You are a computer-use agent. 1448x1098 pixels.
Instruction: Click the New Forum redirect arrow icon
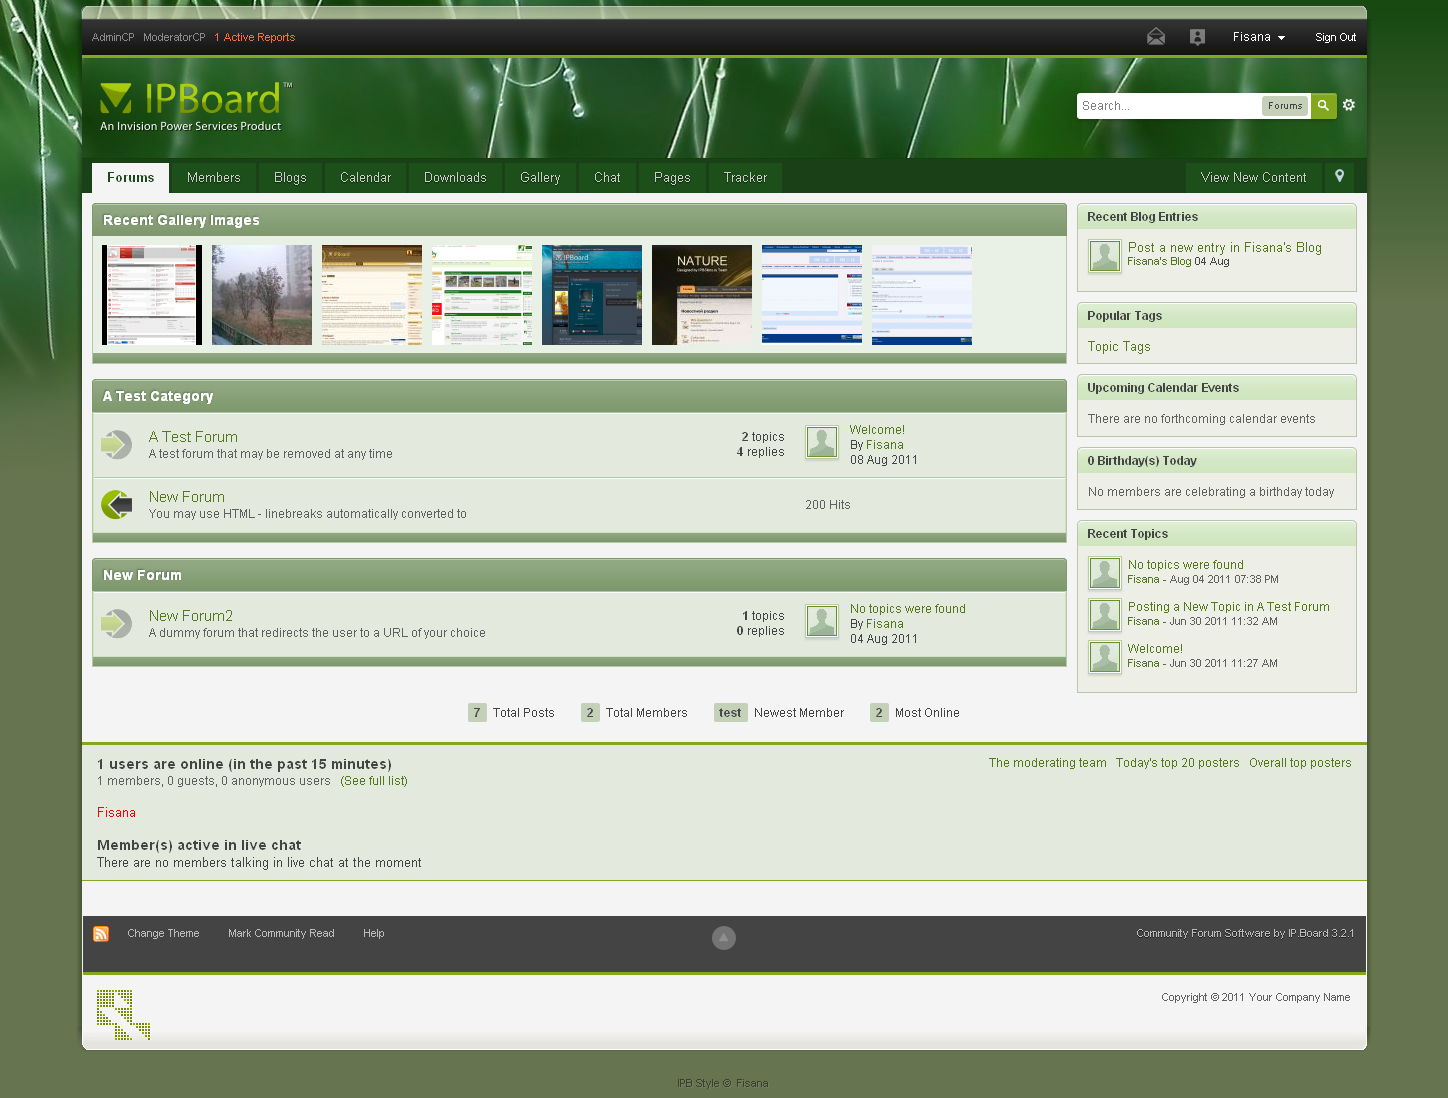(117, 505)
